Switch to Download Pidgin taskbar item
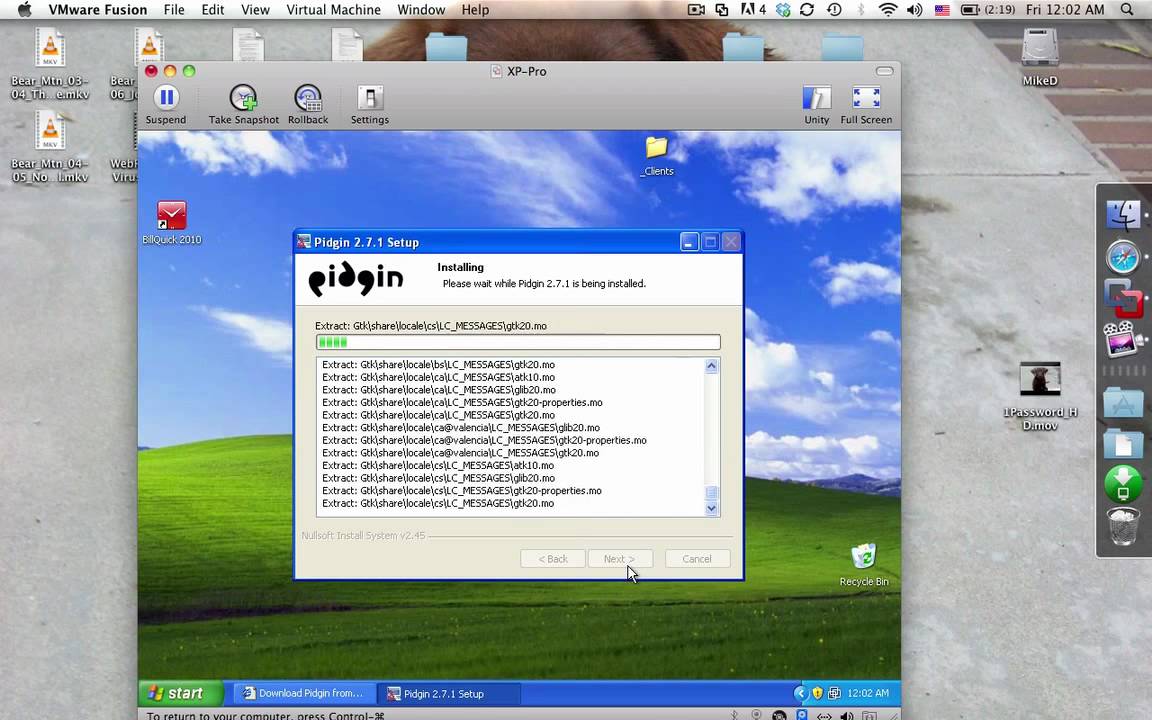Image resolution: width=1152 pixels, height=720 pixels. [x=305, y=693]
